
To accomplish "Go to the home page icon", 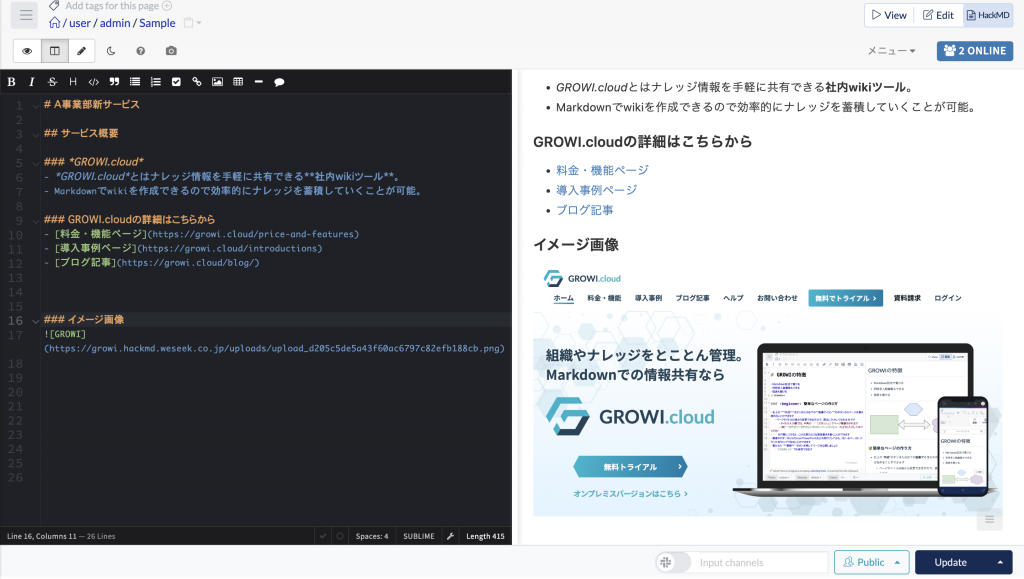I will pos(55,23).
